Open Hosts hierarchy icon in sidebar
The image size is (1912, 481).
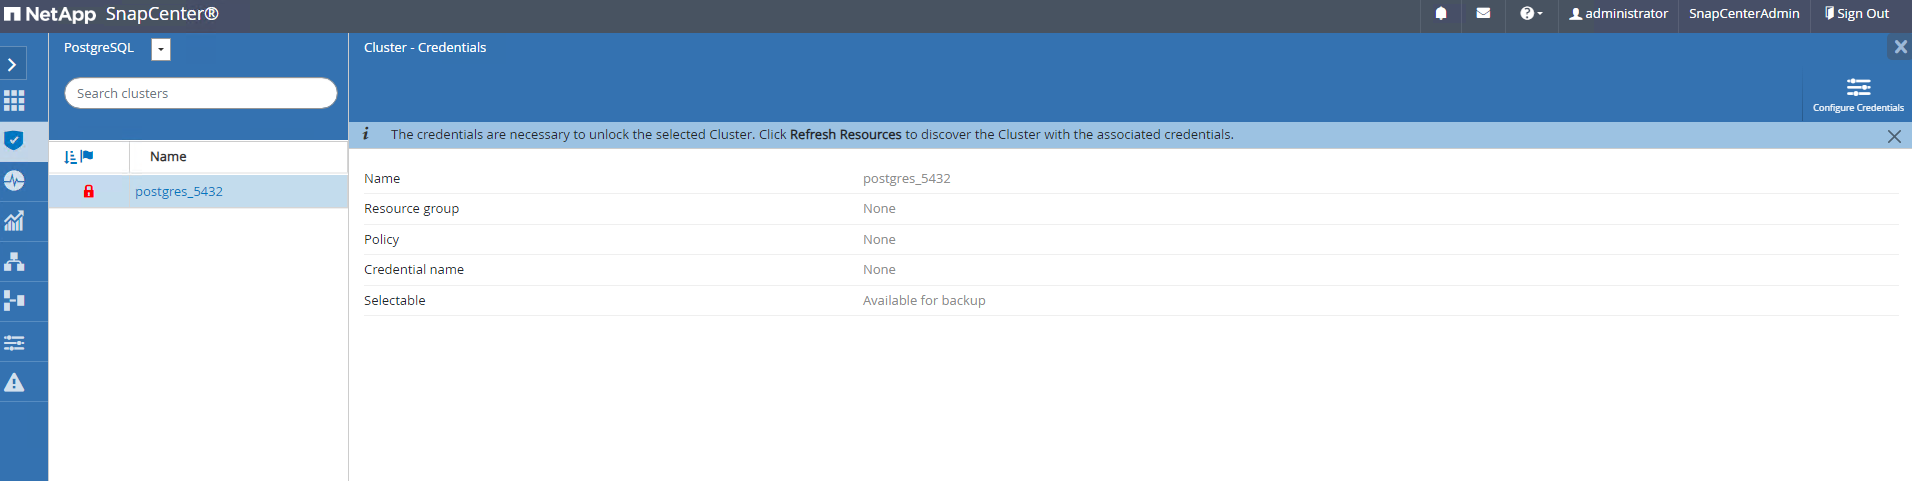click(x=14, y=261)
